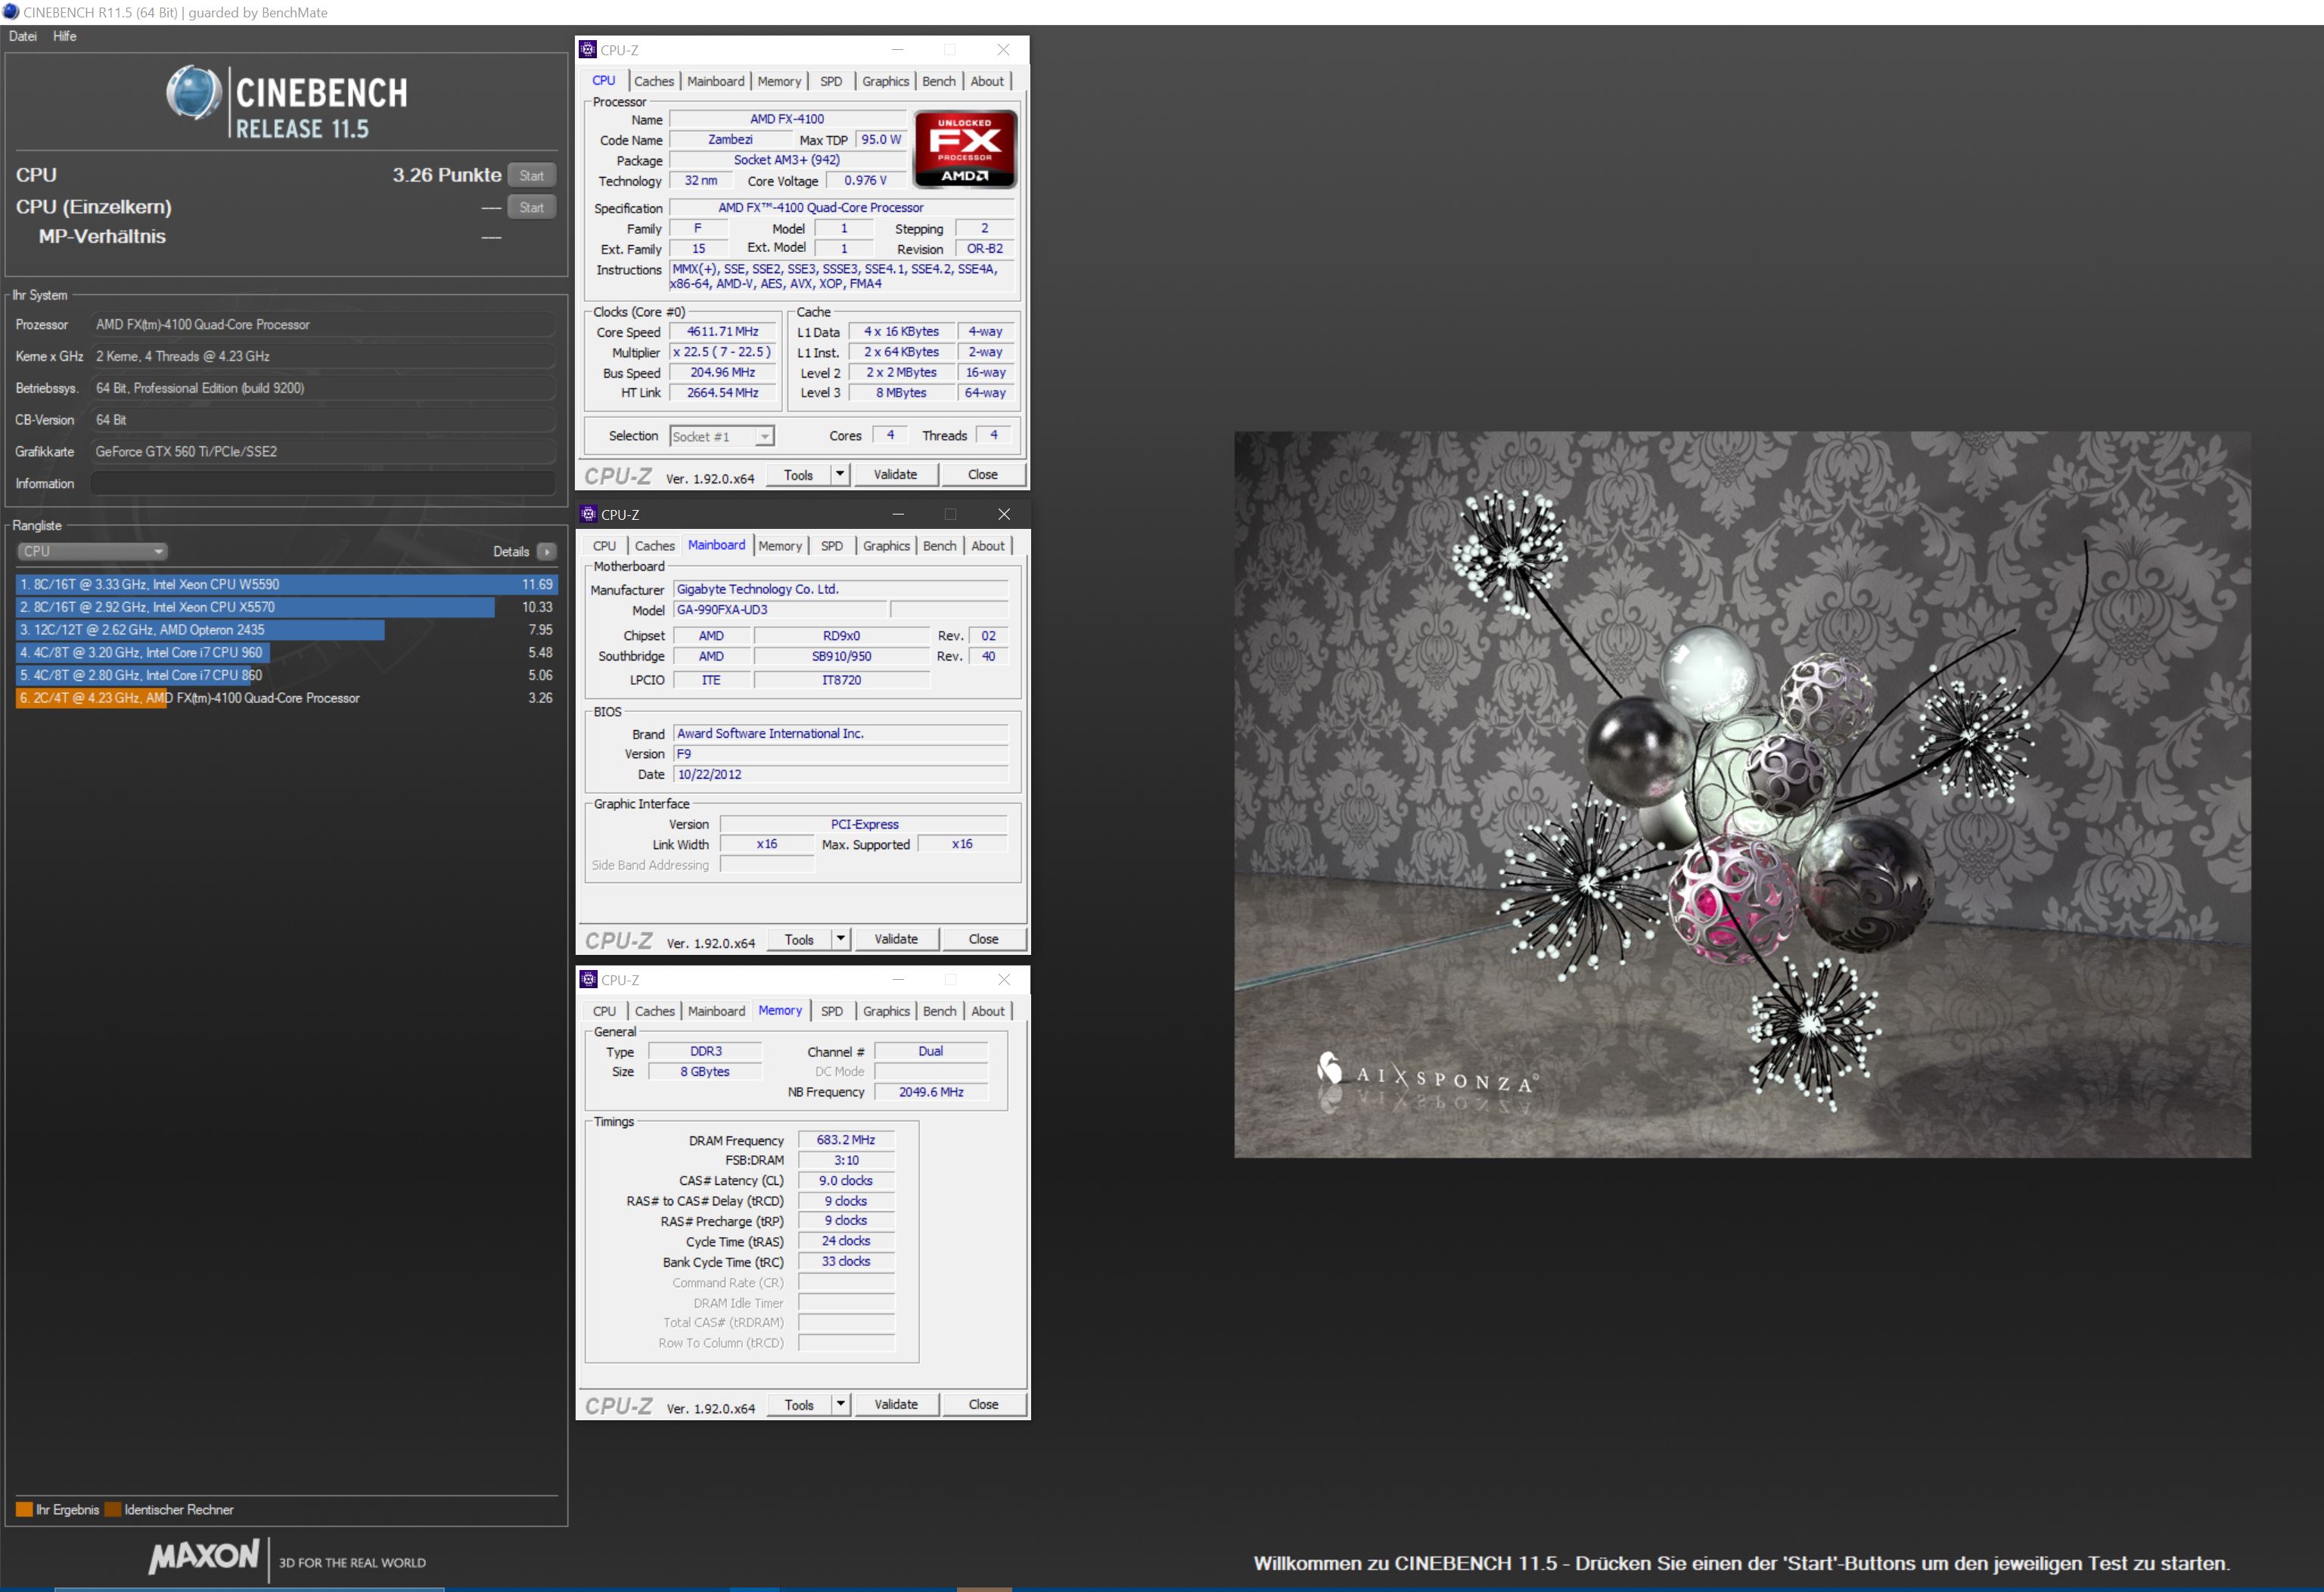
Task: Click the Details arrow icon in Rangliste
Action: [x=547, y=552]
